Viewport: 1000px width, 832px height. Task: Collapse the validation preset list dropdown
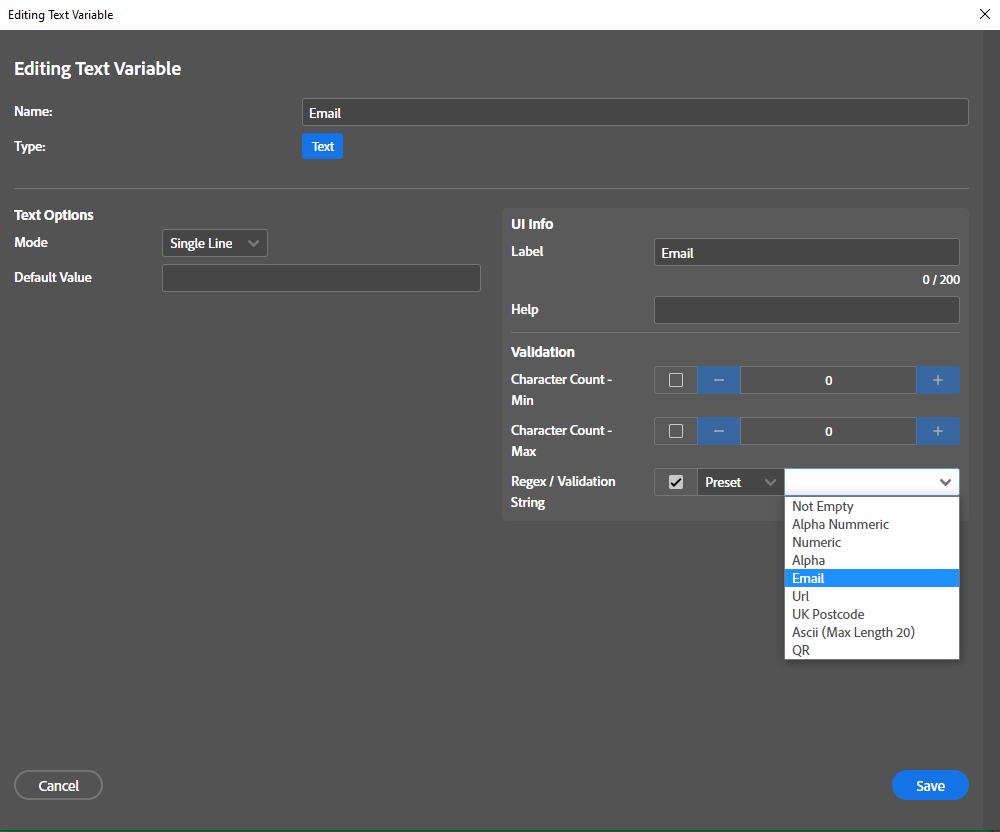pyautogui.click(x=944, y=482)
